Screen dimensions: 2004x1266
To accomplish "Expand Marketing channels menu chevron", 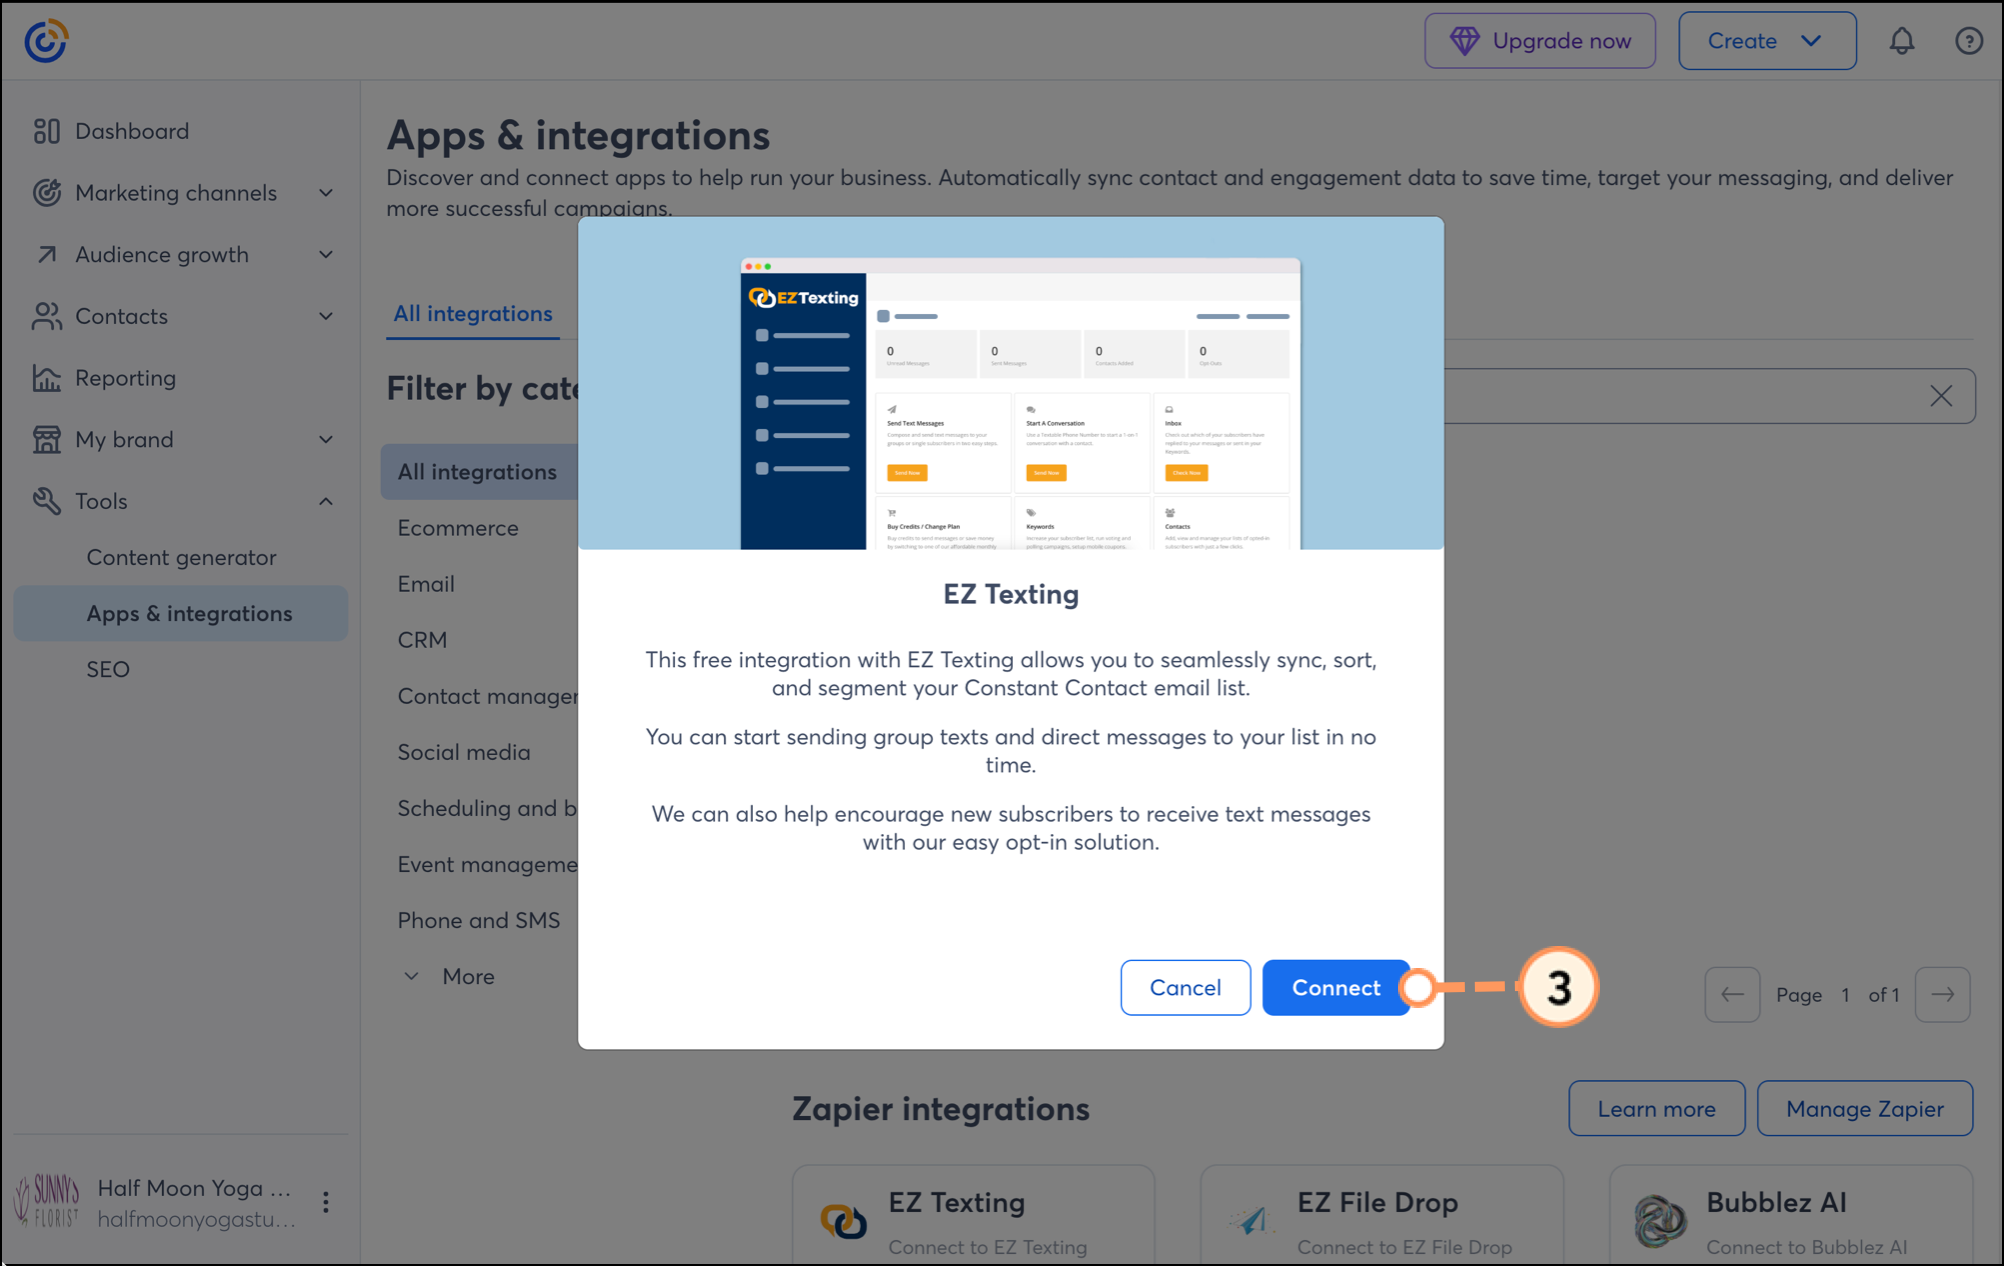I will (x=326, y=193).
